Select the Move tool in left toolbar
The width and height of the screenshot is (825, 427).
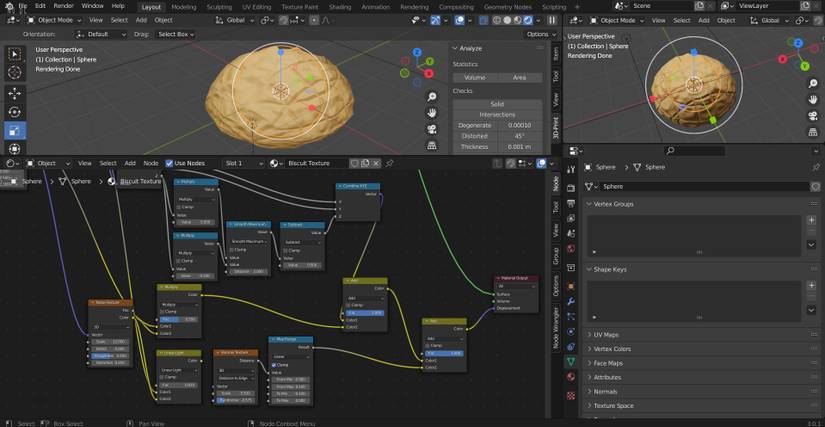coord(15,94)
